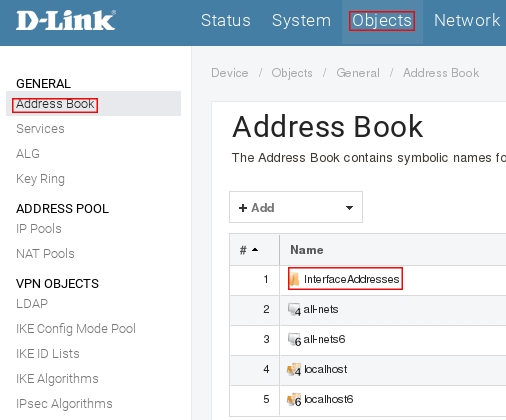Screen dimensions: 506x420
Task: Click the General breadcrumb link
Action: (358, 73)
